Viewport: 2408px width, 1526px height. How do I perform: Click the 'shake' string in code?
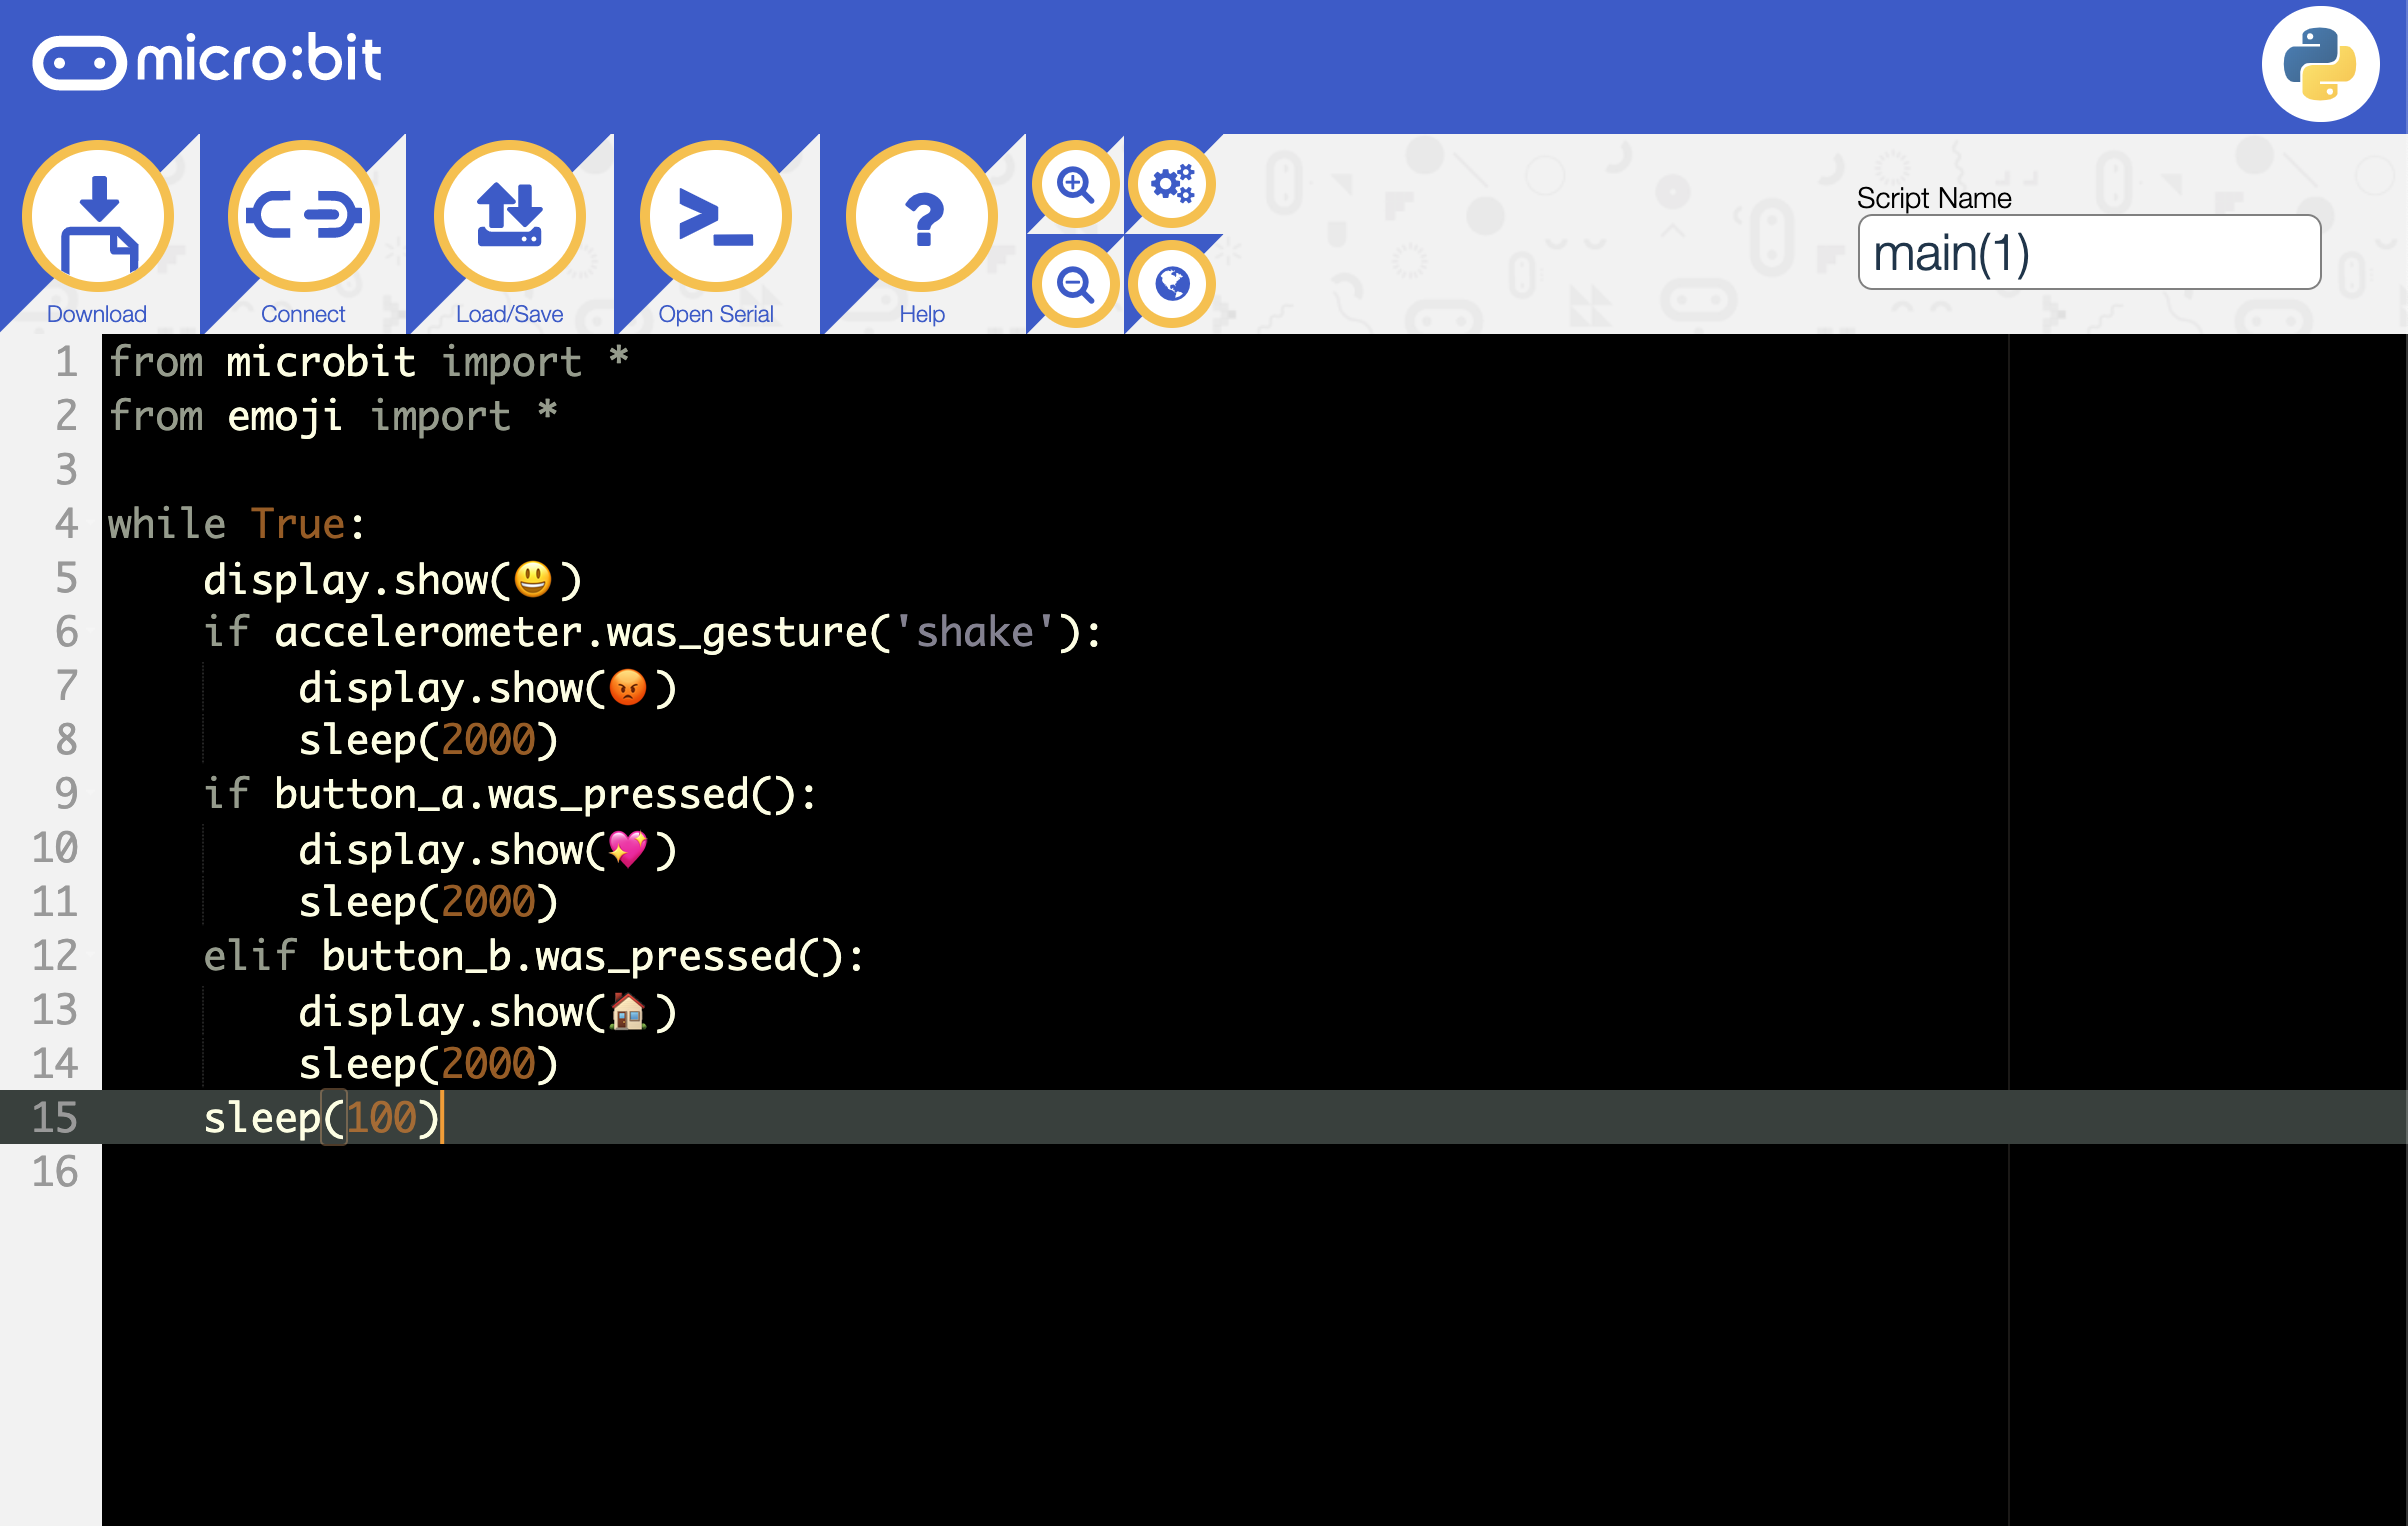[x=974, y=633]
